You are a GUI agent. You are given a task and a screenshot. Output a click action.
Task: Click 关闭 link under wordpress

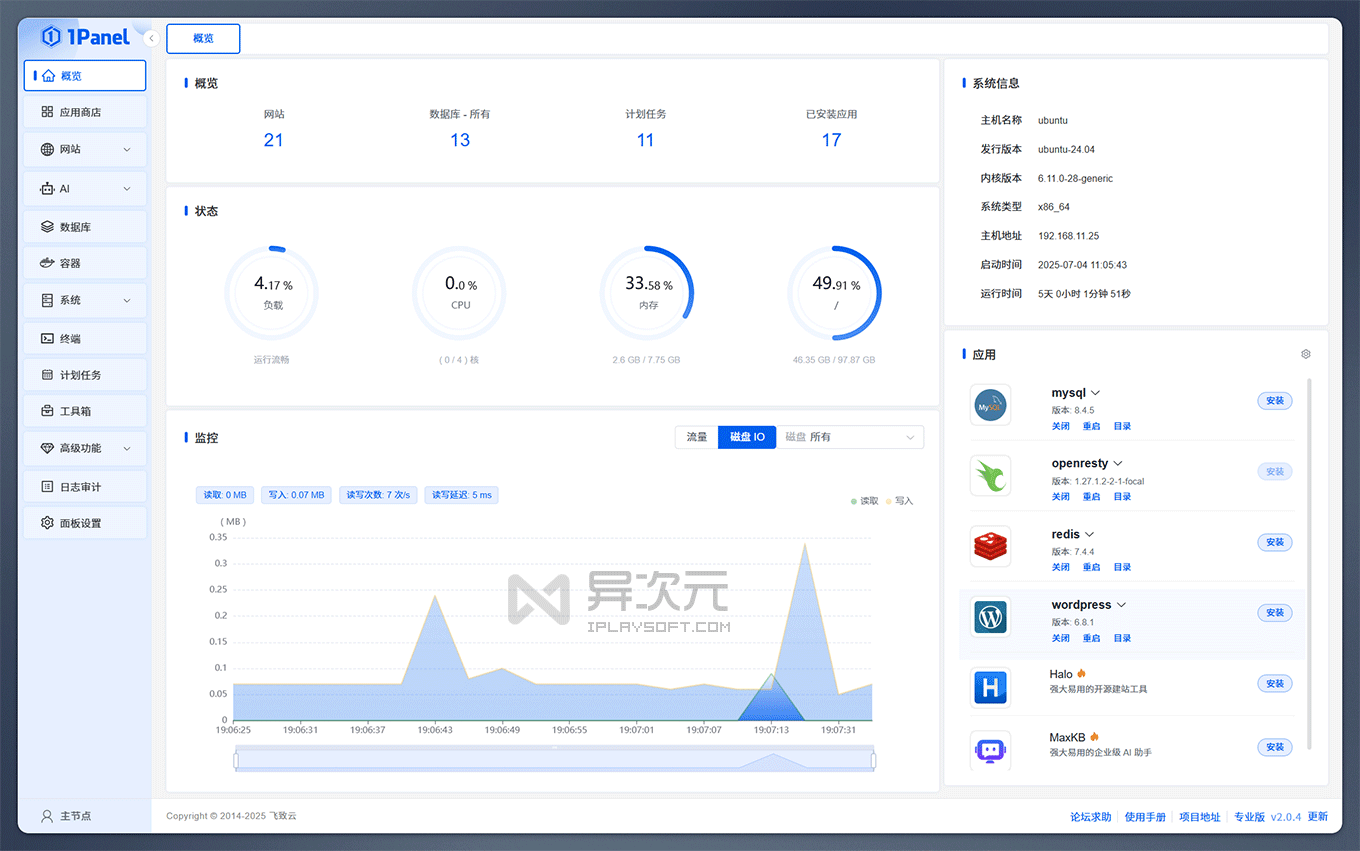pyautogui.click(x=1061, y=638)
